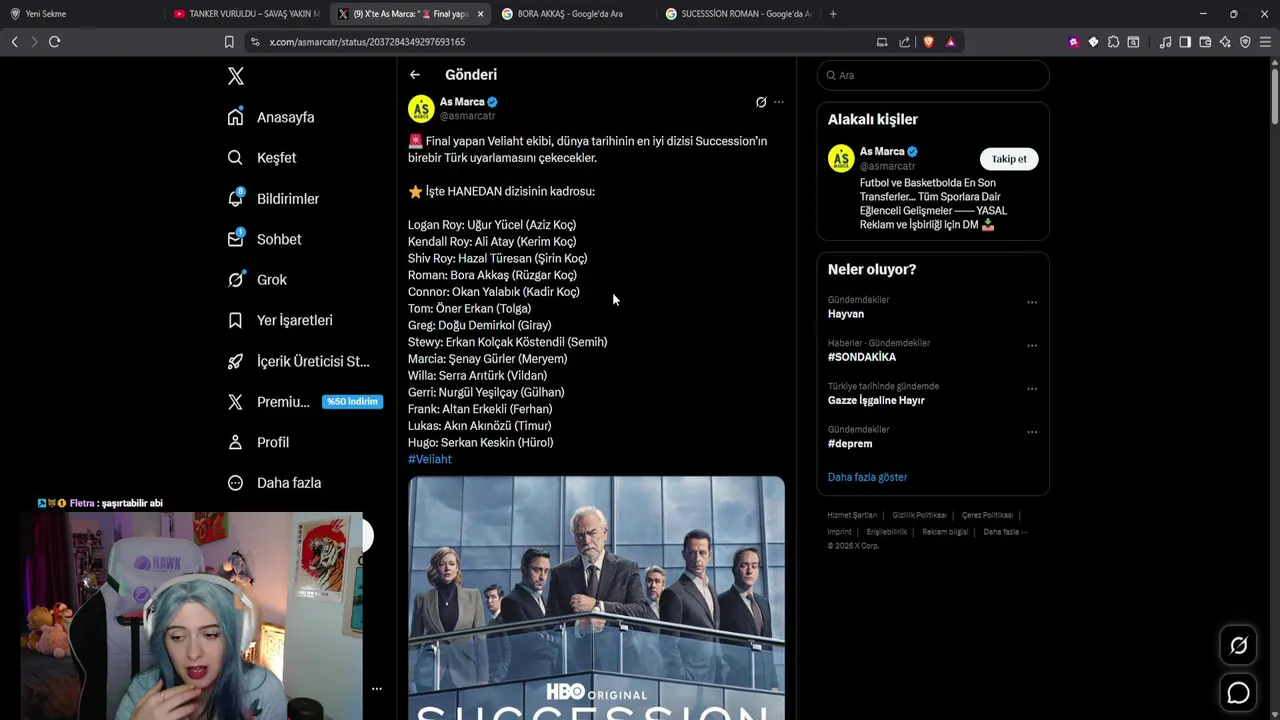Open Grok from the sidebar
The image size is (1280, 720).
(272, 280)
